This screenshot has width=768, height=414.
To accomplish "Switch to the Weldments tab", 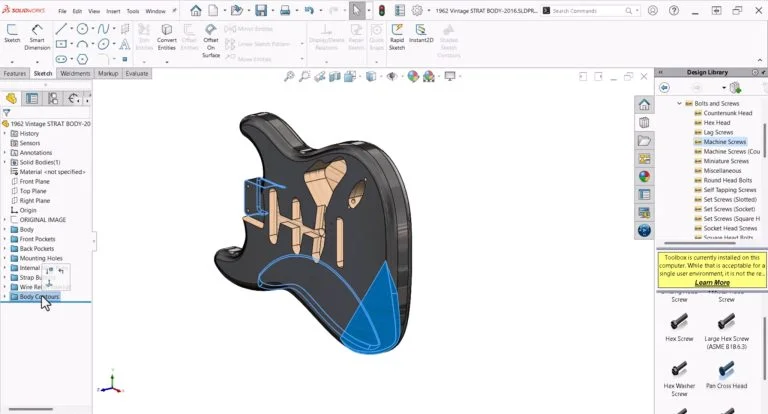I will coord(75,73).
